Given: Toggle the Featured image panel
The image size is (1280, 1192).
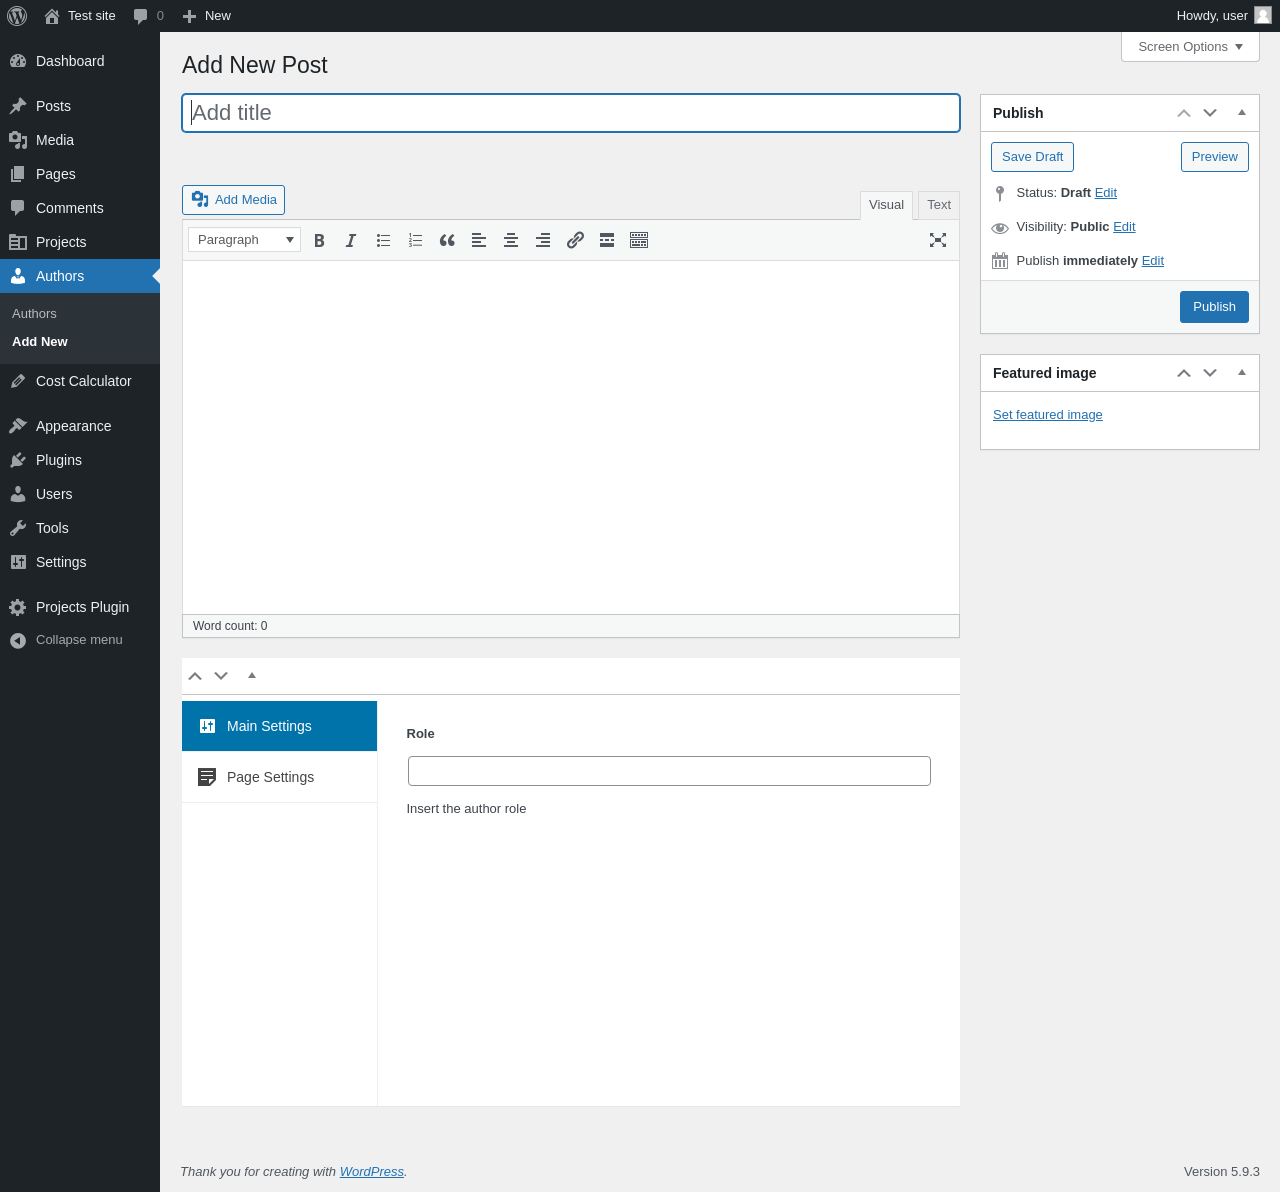Looking at the screenshot, I should pos(1242,373).
